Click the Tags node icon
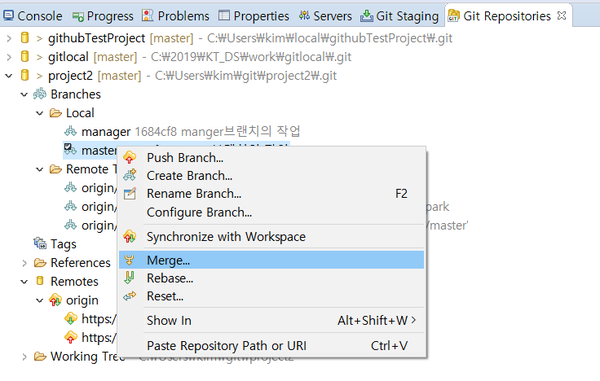Viewport: 600px width, 381px height. [x=40, y=243]
